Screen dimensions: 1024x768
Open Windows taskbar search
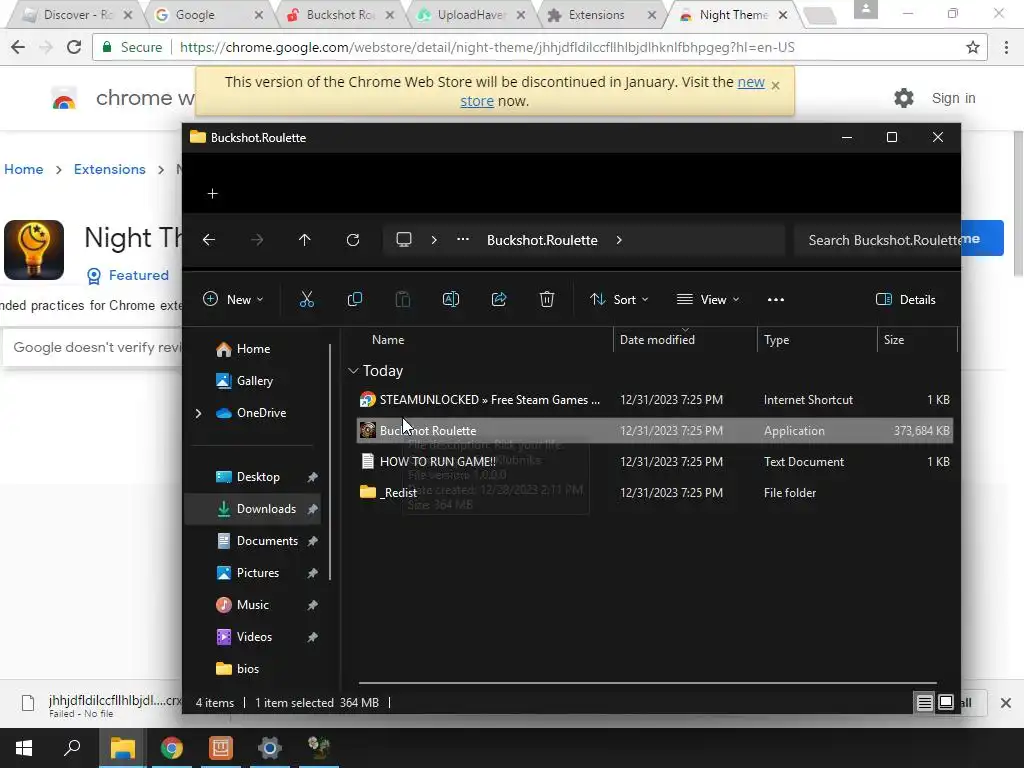72,748
